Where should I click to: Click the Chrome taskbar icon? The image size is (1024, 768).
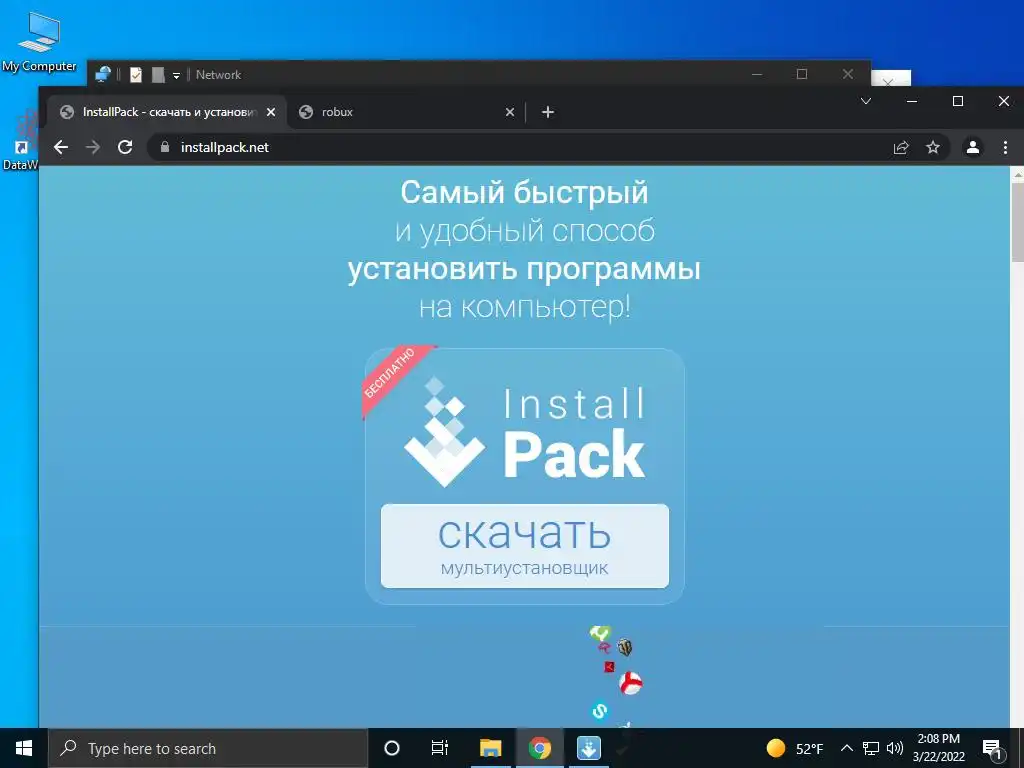[539, 748]
